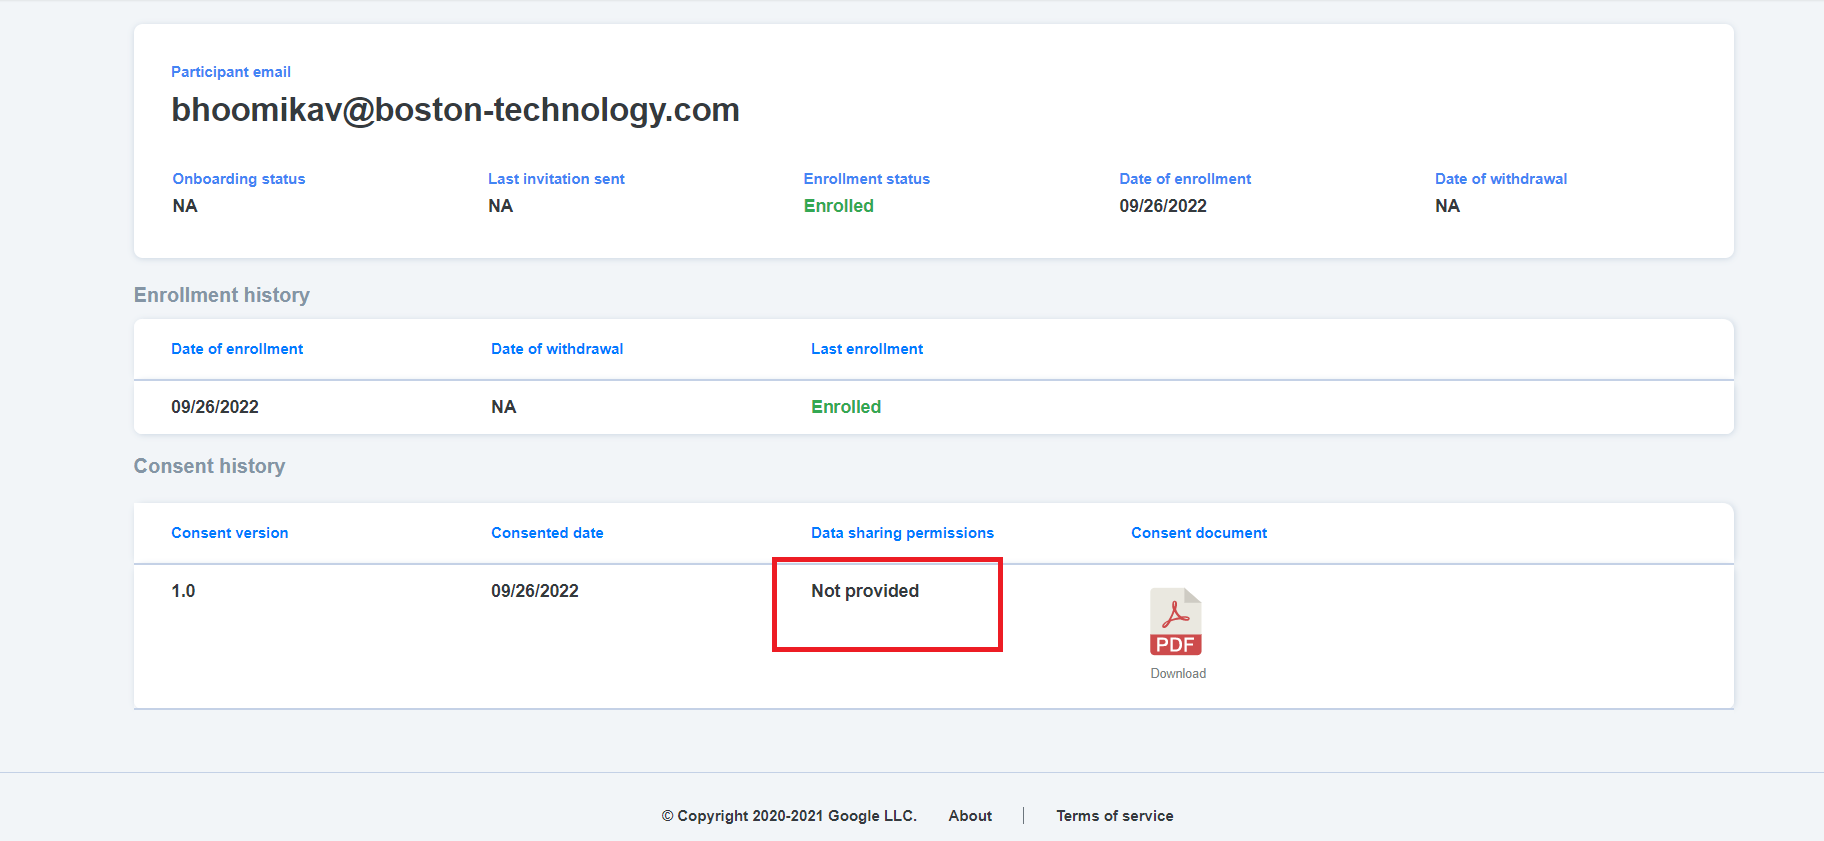Click the Enrollment status label
This screenshot has width=1824, height=841.
click(867, 179)
